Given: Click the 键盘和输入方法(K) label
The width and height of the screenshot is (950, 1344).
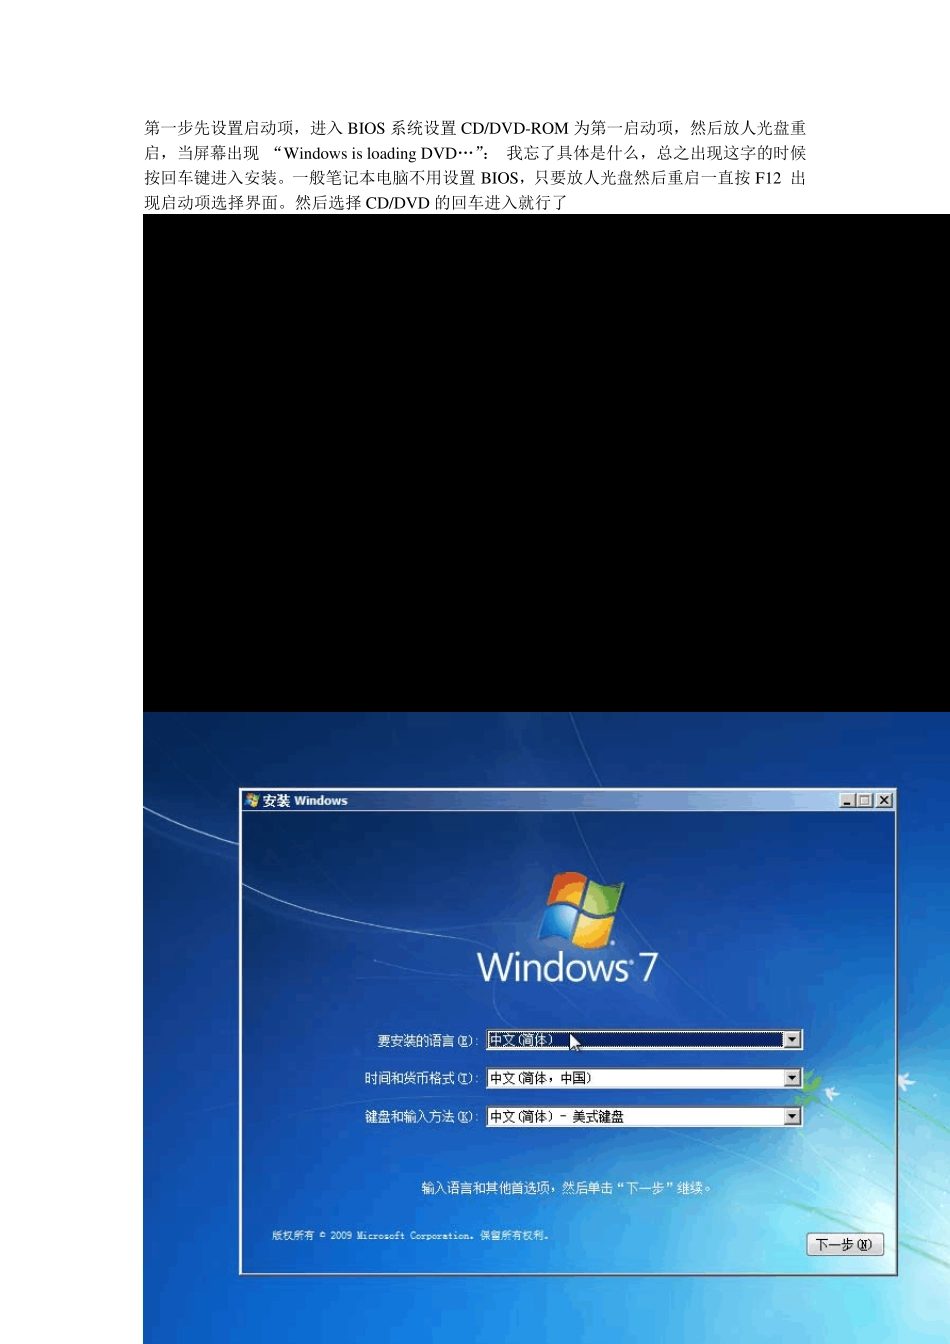Looking at the screenshot, I should (422, 1117).
